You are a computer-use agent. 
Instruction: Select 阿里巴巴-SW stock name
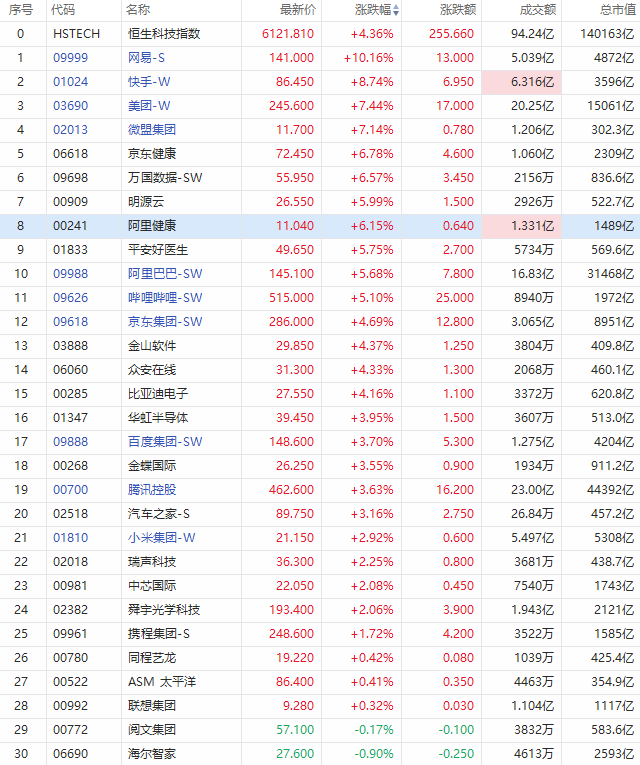165,274
